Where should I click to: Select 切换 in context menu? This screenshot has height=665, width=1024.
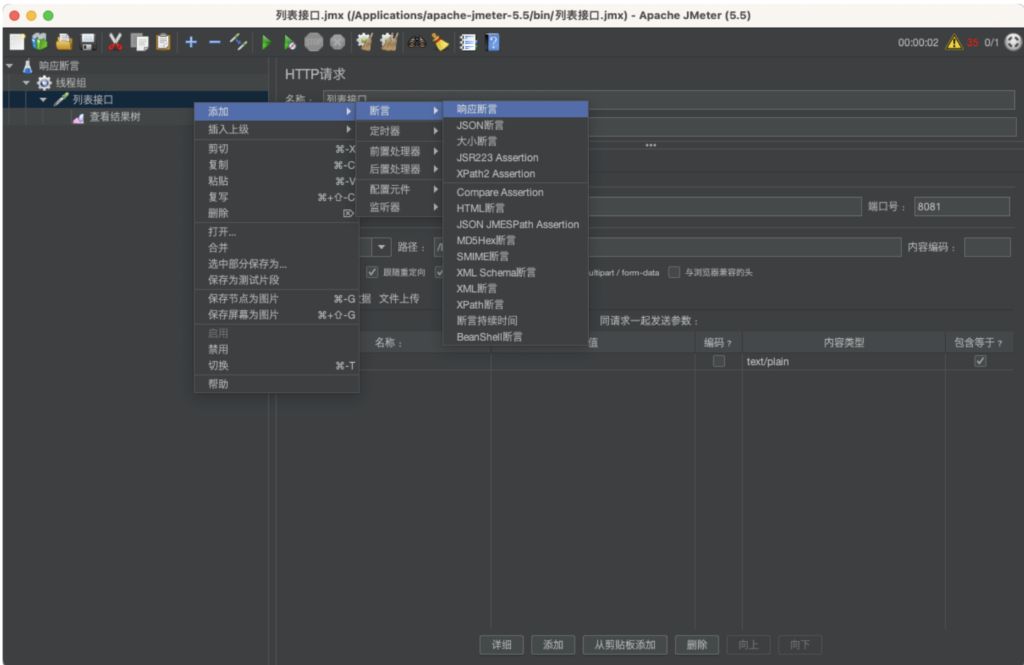(x=276, y=366)
